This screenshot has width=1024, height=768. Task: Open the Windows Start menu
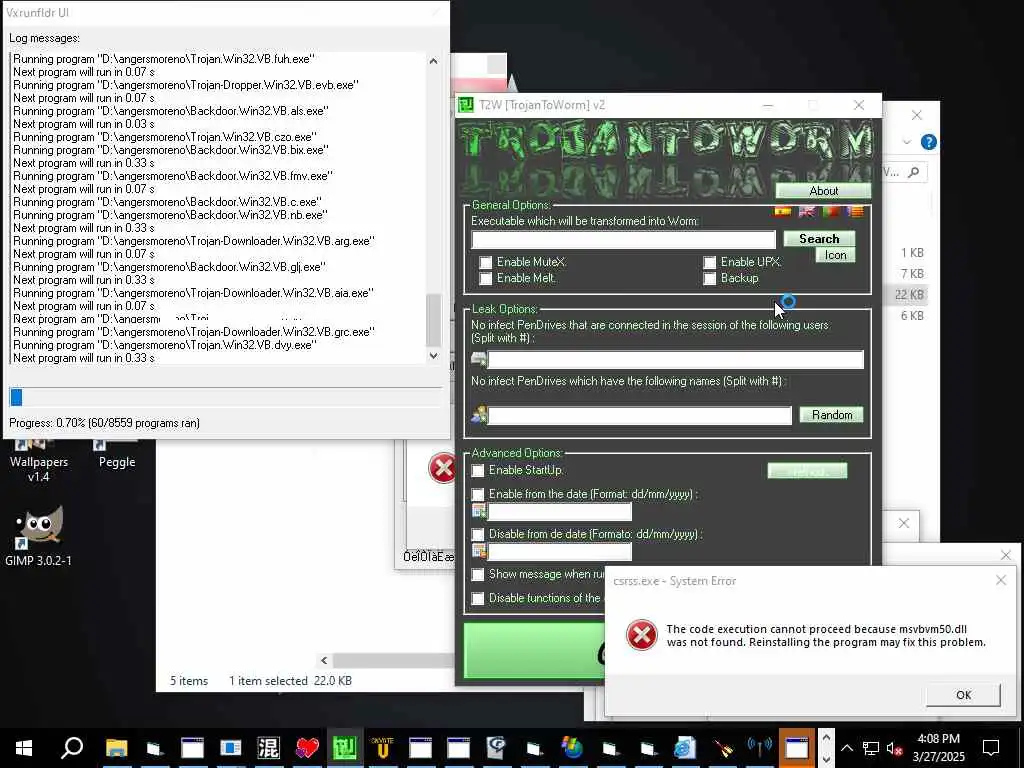click(24, 748)
